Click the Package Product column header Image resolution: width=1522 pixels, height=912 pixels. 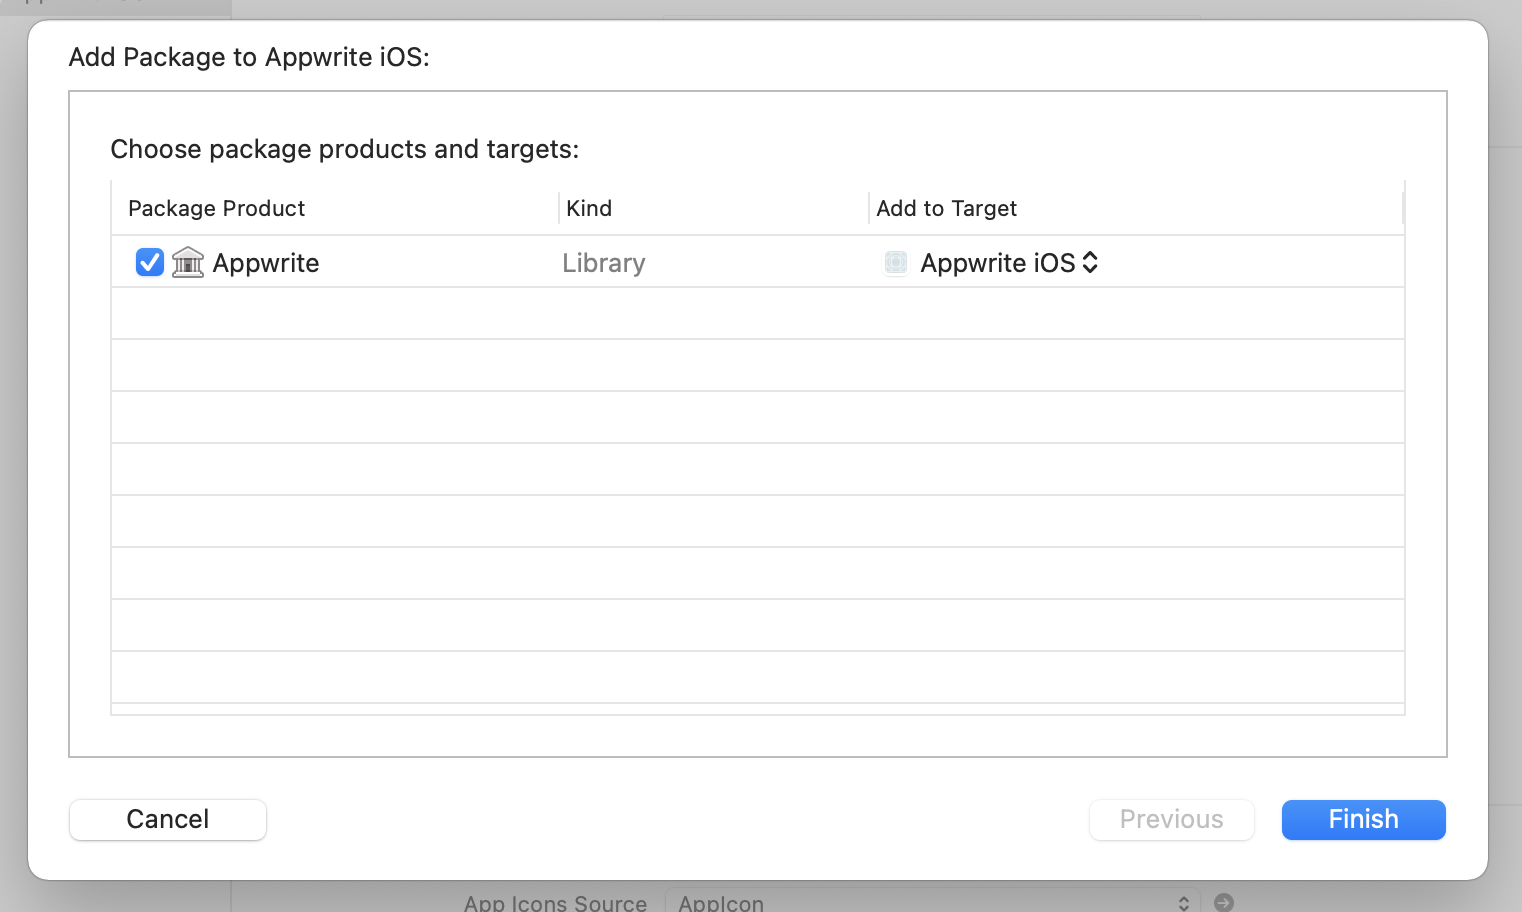pos(217,208)
